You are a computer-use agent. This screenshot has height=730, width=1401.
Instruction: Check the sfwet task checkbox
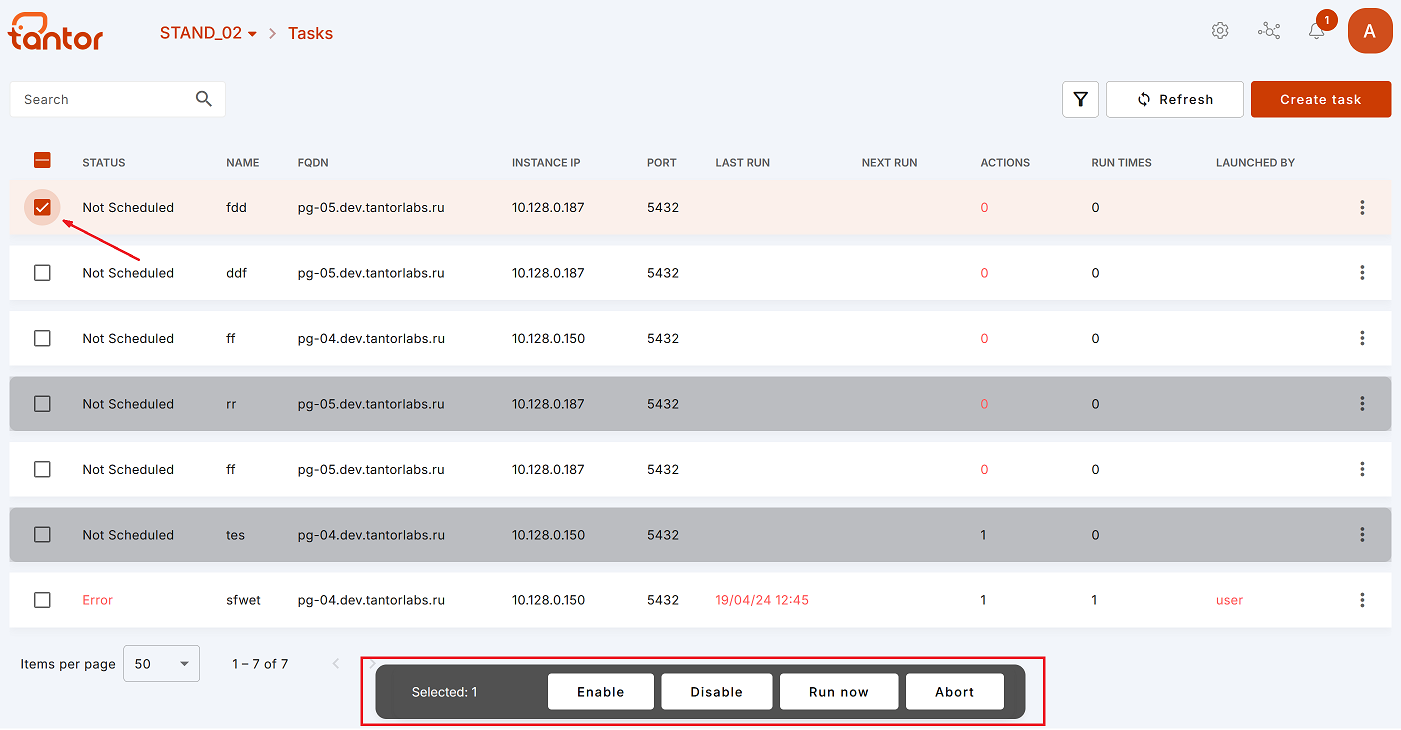tap(42, 600)
